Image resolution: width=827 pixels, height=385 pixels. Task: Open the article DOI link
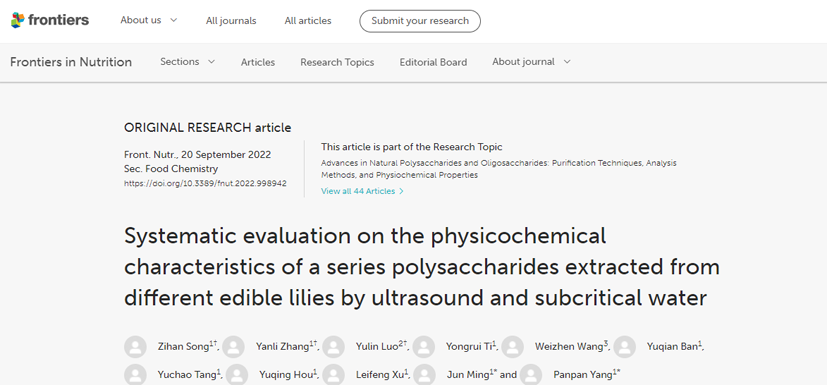(205, 184)
